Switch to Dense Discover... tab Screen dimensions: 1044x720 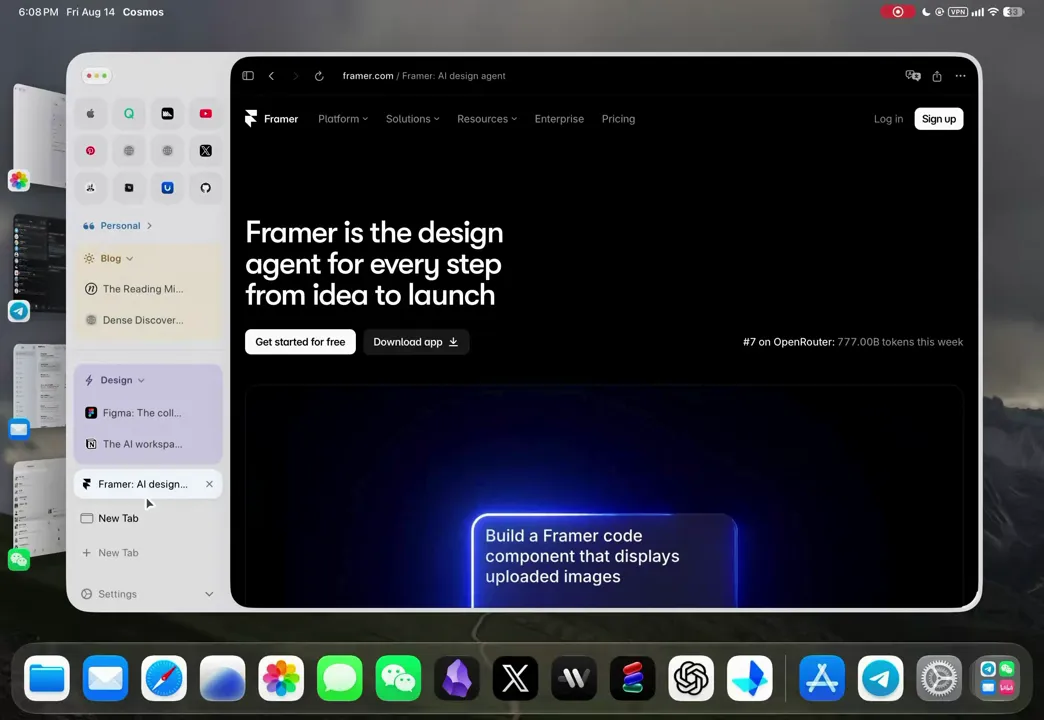tap(148, 320)
